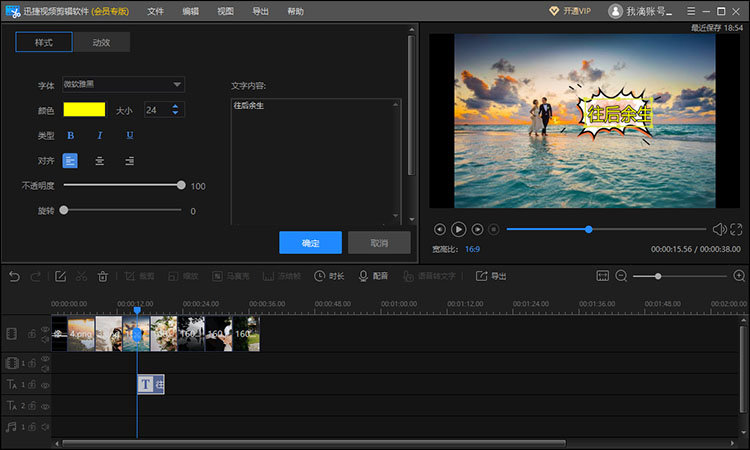Click the scissors split icon

tap(81, 276)
